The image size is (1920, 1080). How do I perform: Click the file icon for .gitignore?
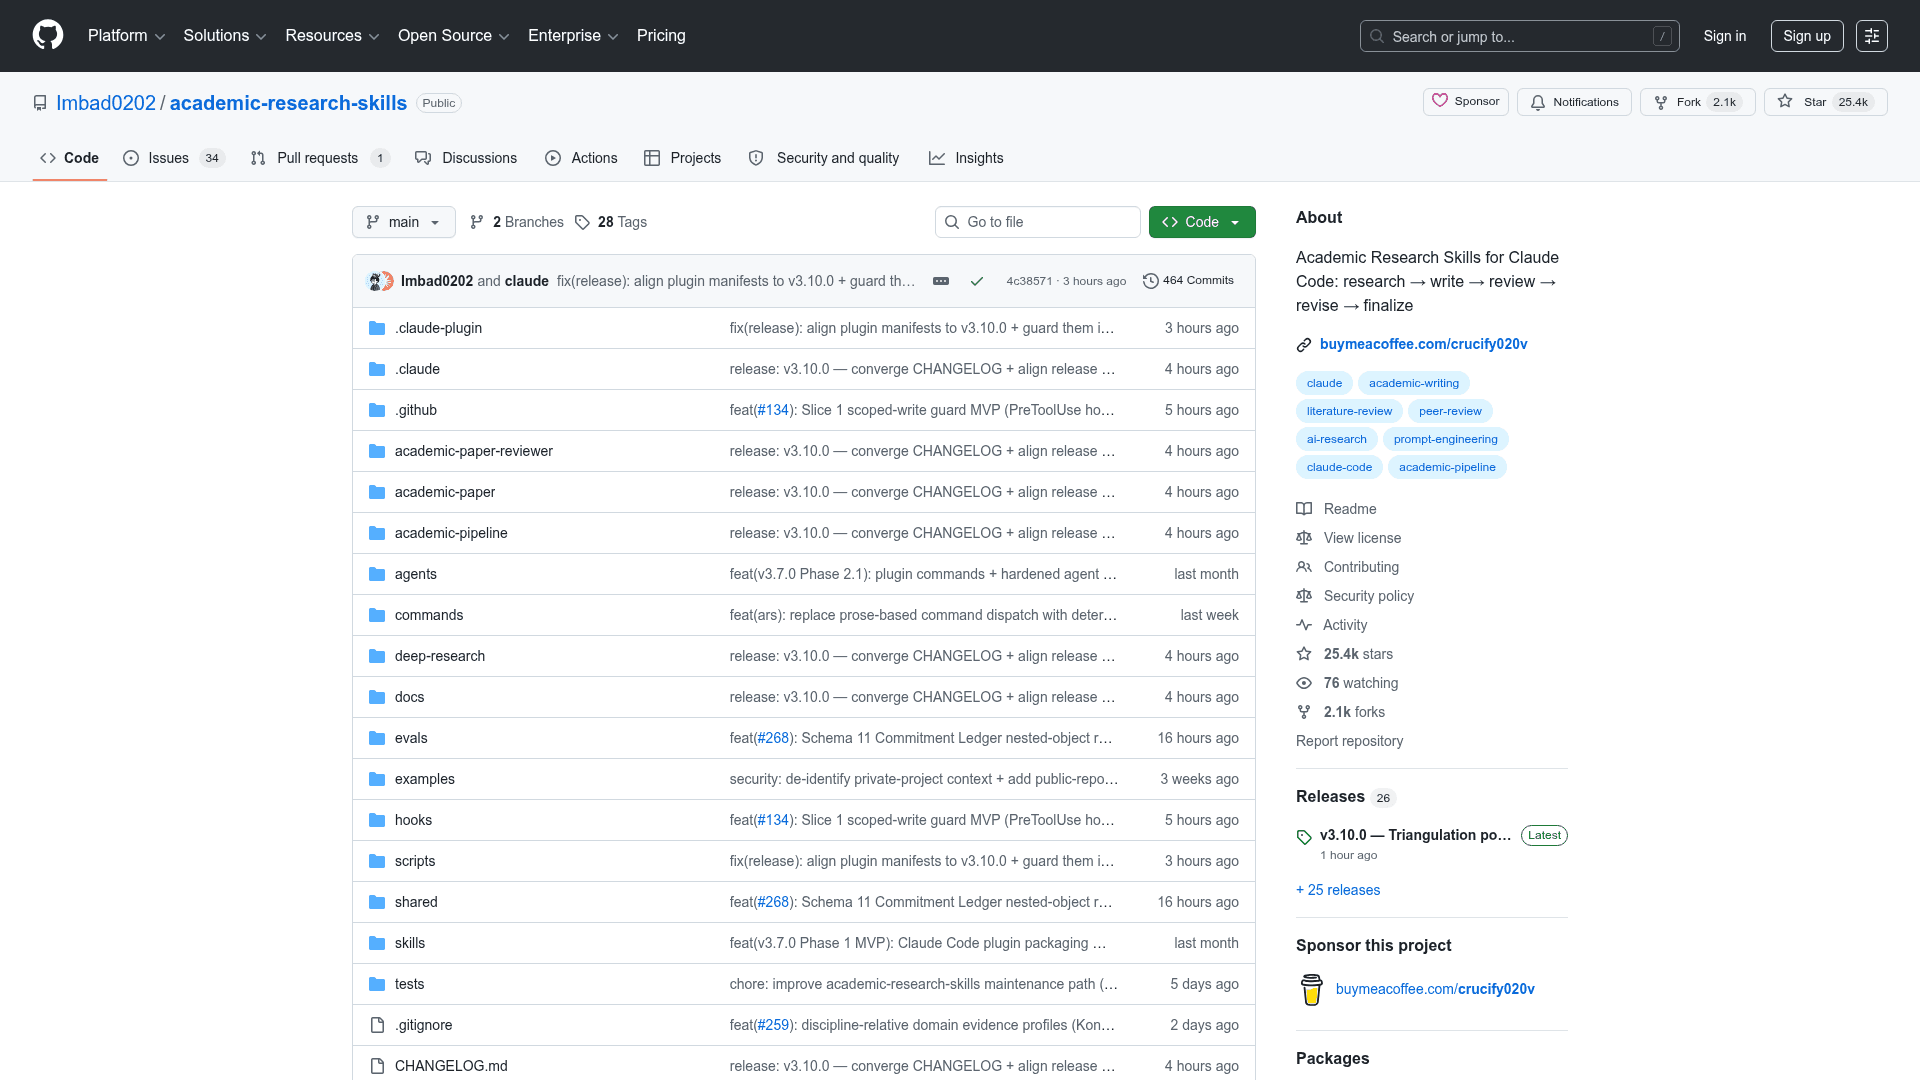(x=377, y=1025)
